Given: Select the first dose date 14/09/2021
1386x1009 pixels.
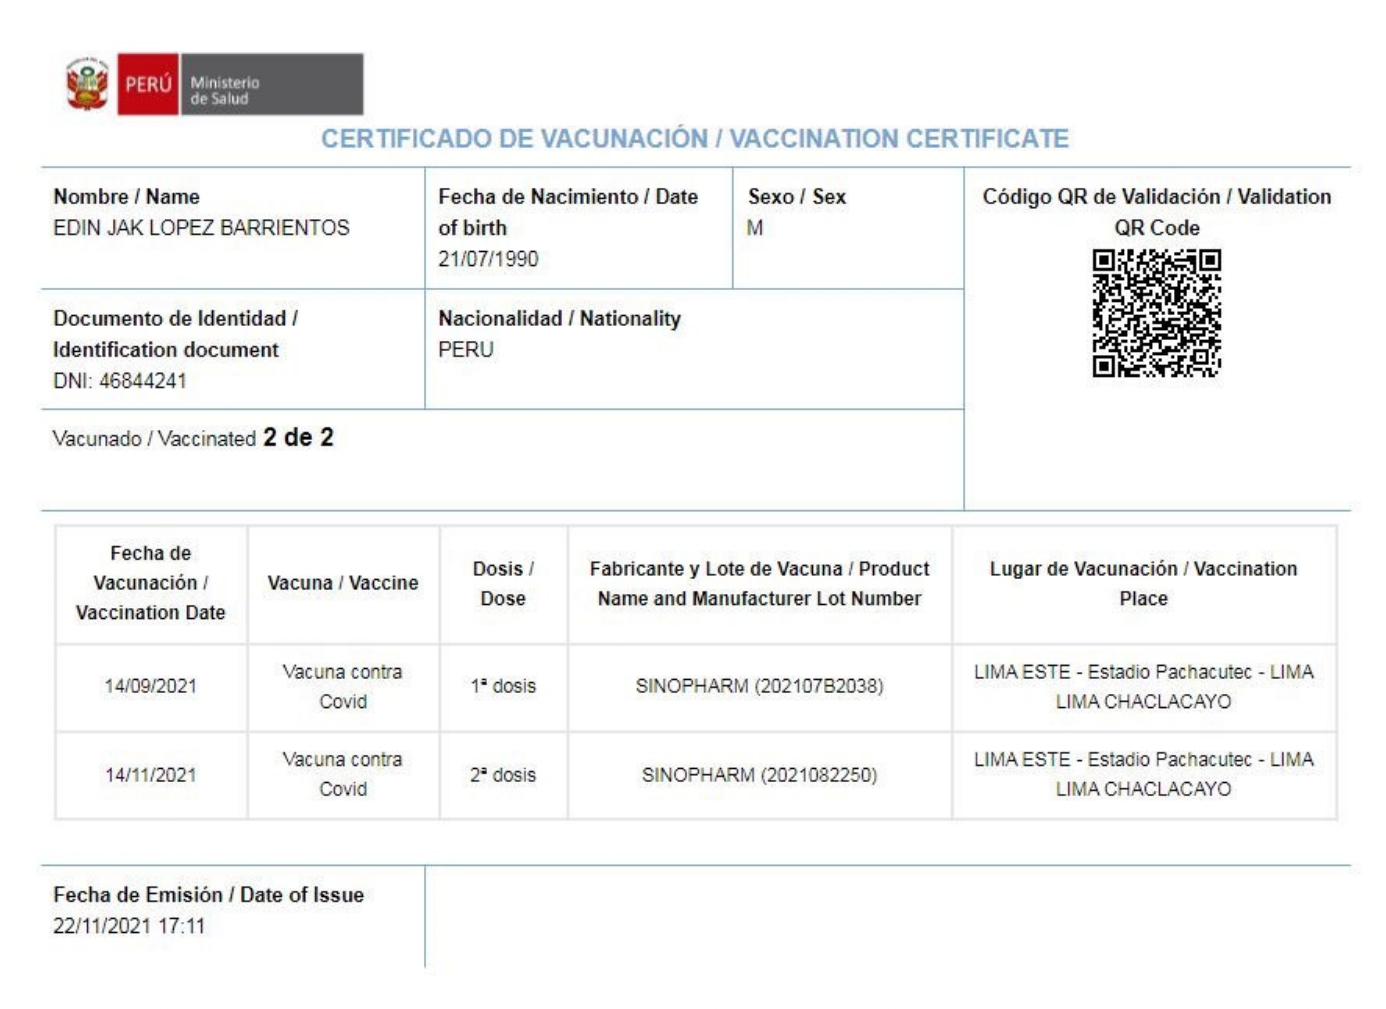Looking at the screenshot, I should pyautogui.click(x=151, y=686).
